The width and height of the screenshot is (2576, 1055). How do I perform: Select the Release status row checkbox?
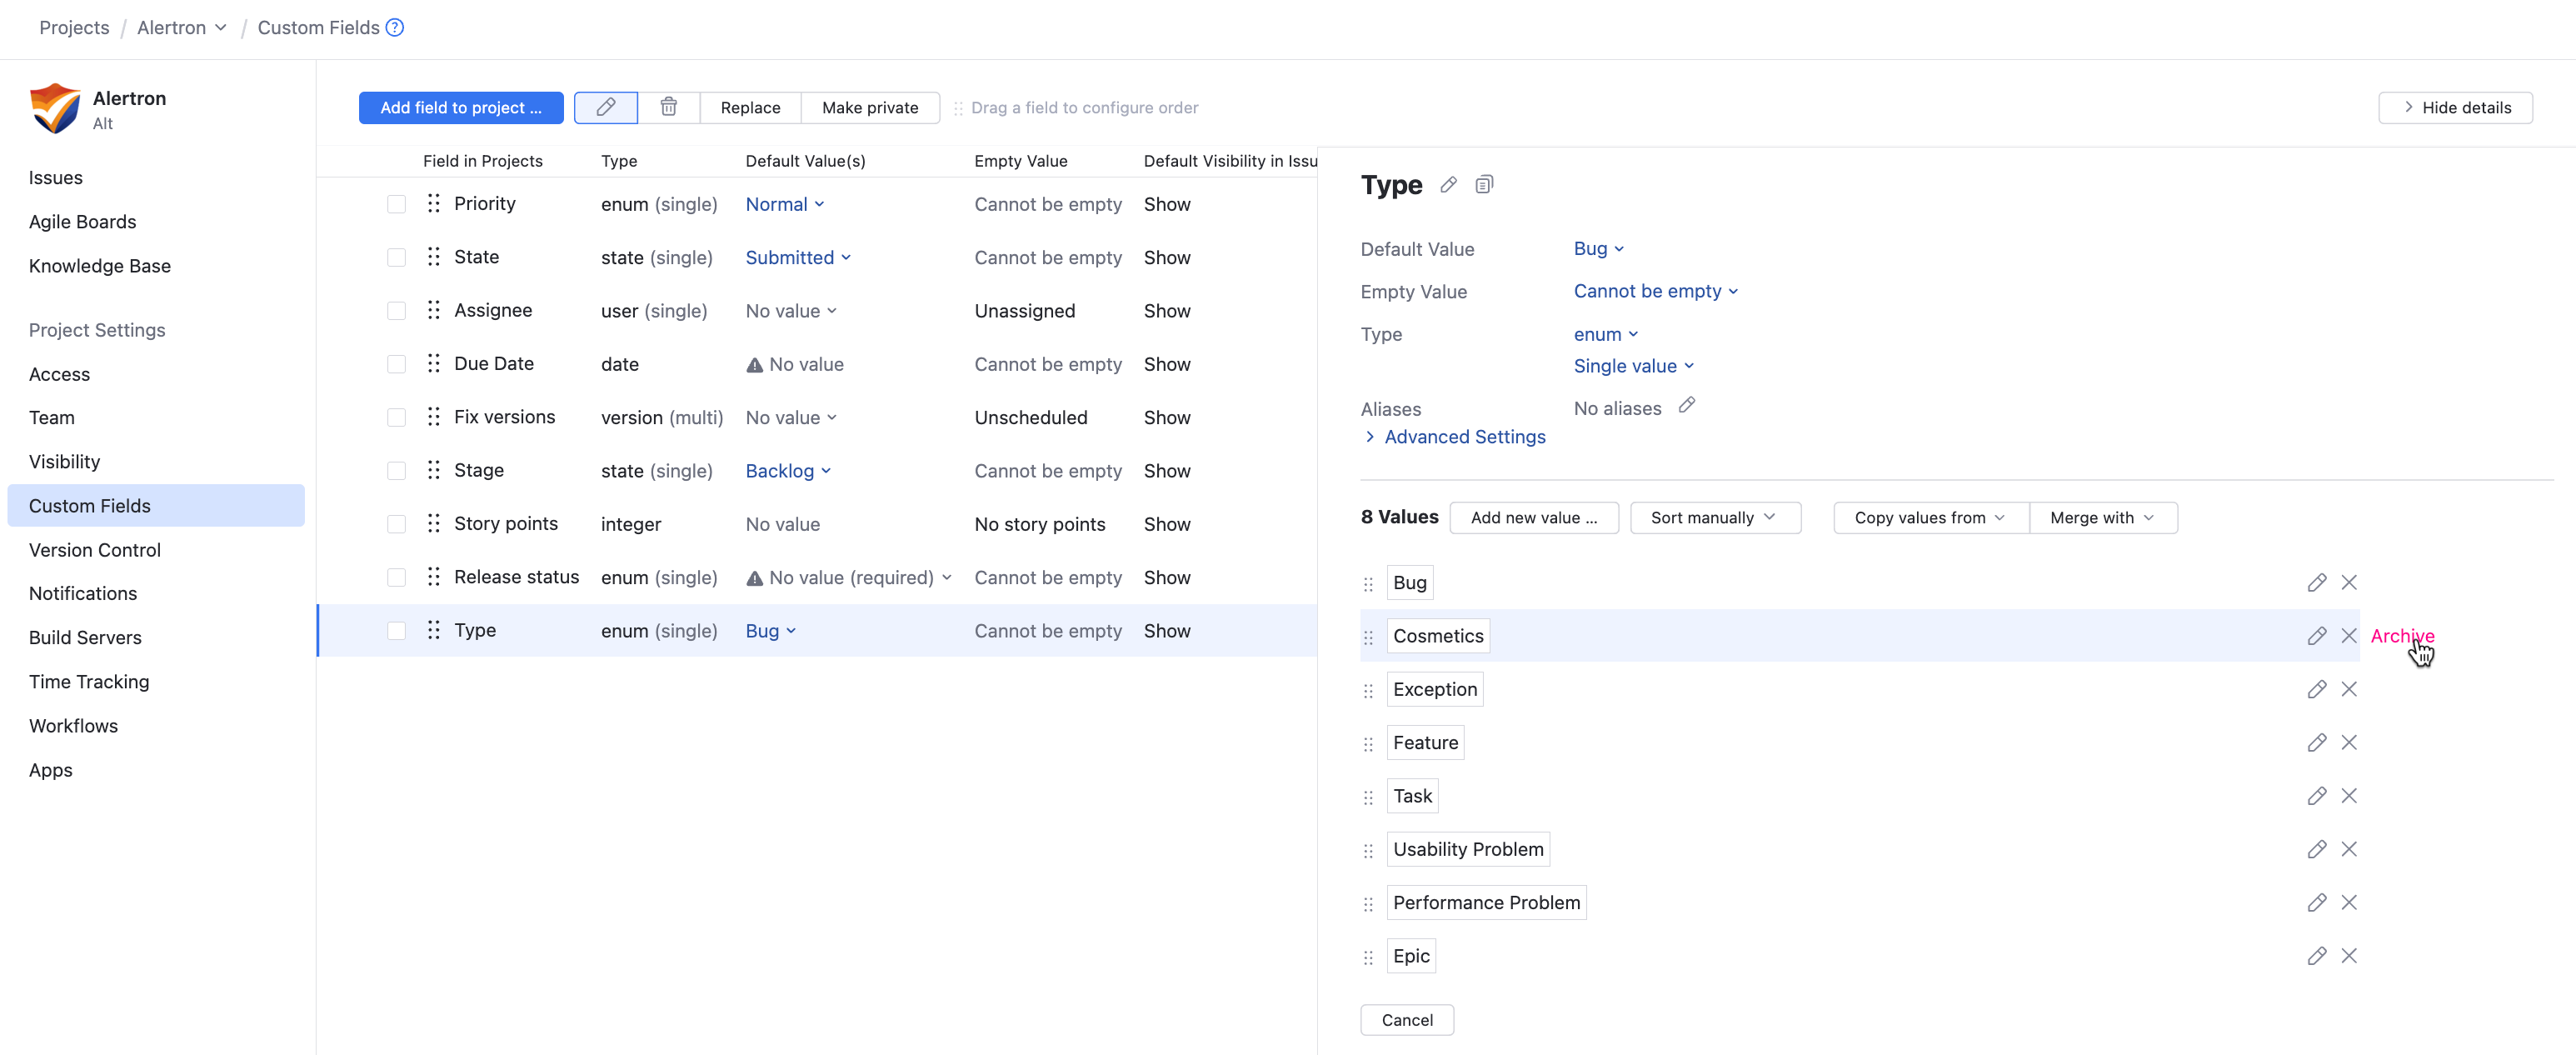396,577
